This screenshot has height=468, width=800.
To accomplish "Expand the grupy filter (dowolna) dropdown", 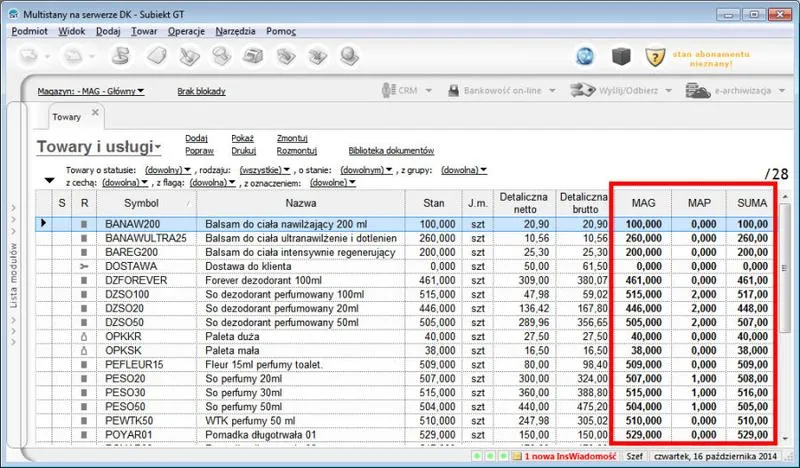I will click(x=464, y=170).
